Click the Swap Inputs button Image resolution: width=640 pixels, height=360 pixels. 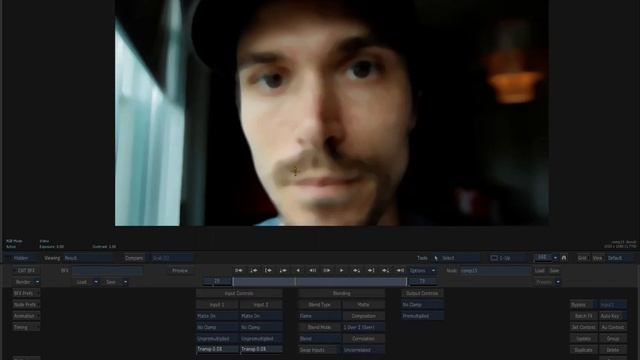click(x=320, y=350)
